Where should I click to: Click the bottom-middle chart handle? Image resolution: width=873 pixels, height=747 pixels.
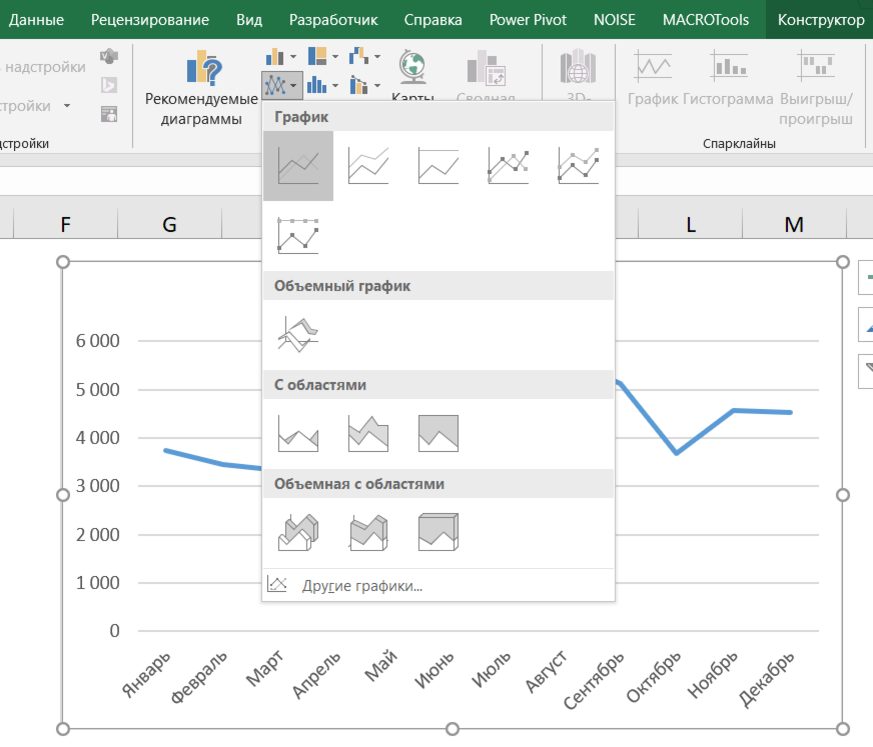[x=453, y=729]
